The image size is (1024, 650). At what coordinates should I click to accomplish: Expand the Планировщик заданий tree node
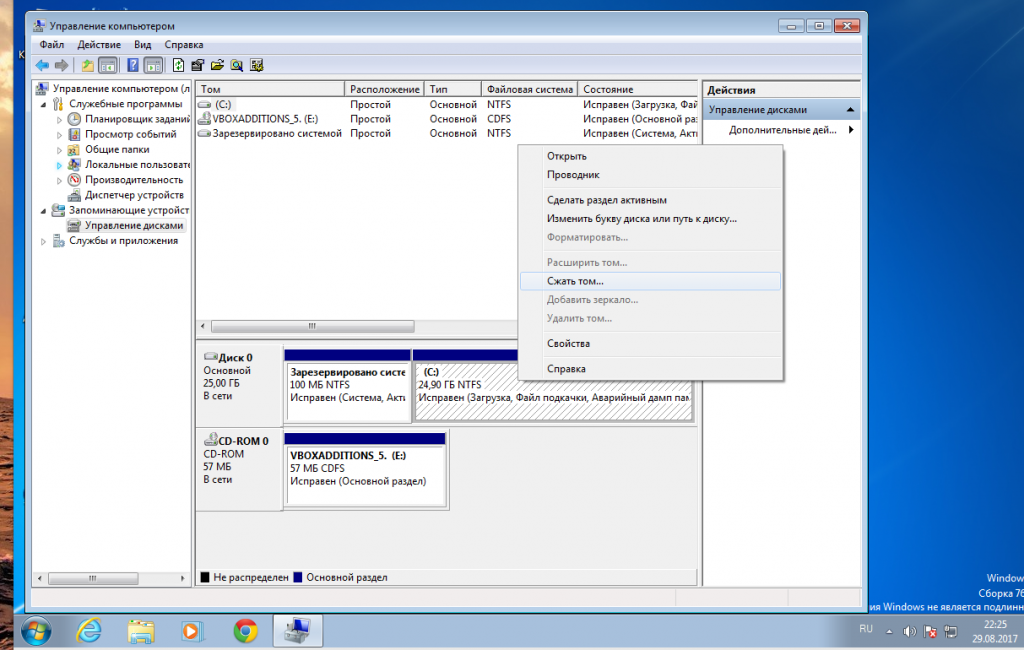pos(59,119)
